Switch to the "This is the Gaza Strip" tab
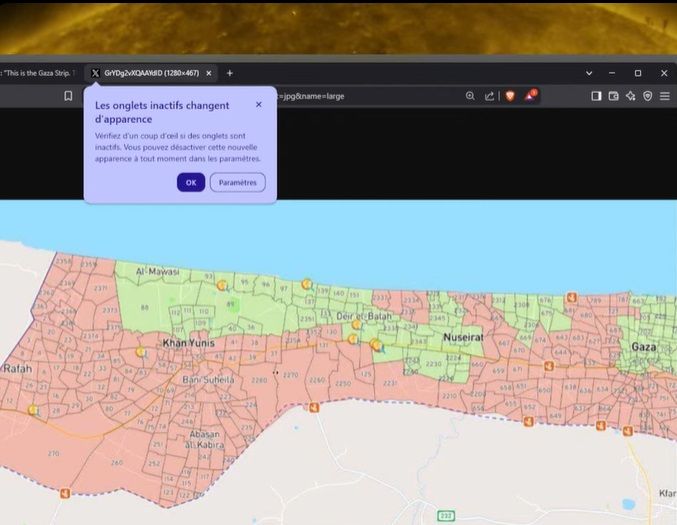The image size is (677, 525). [x=36, y=73]
